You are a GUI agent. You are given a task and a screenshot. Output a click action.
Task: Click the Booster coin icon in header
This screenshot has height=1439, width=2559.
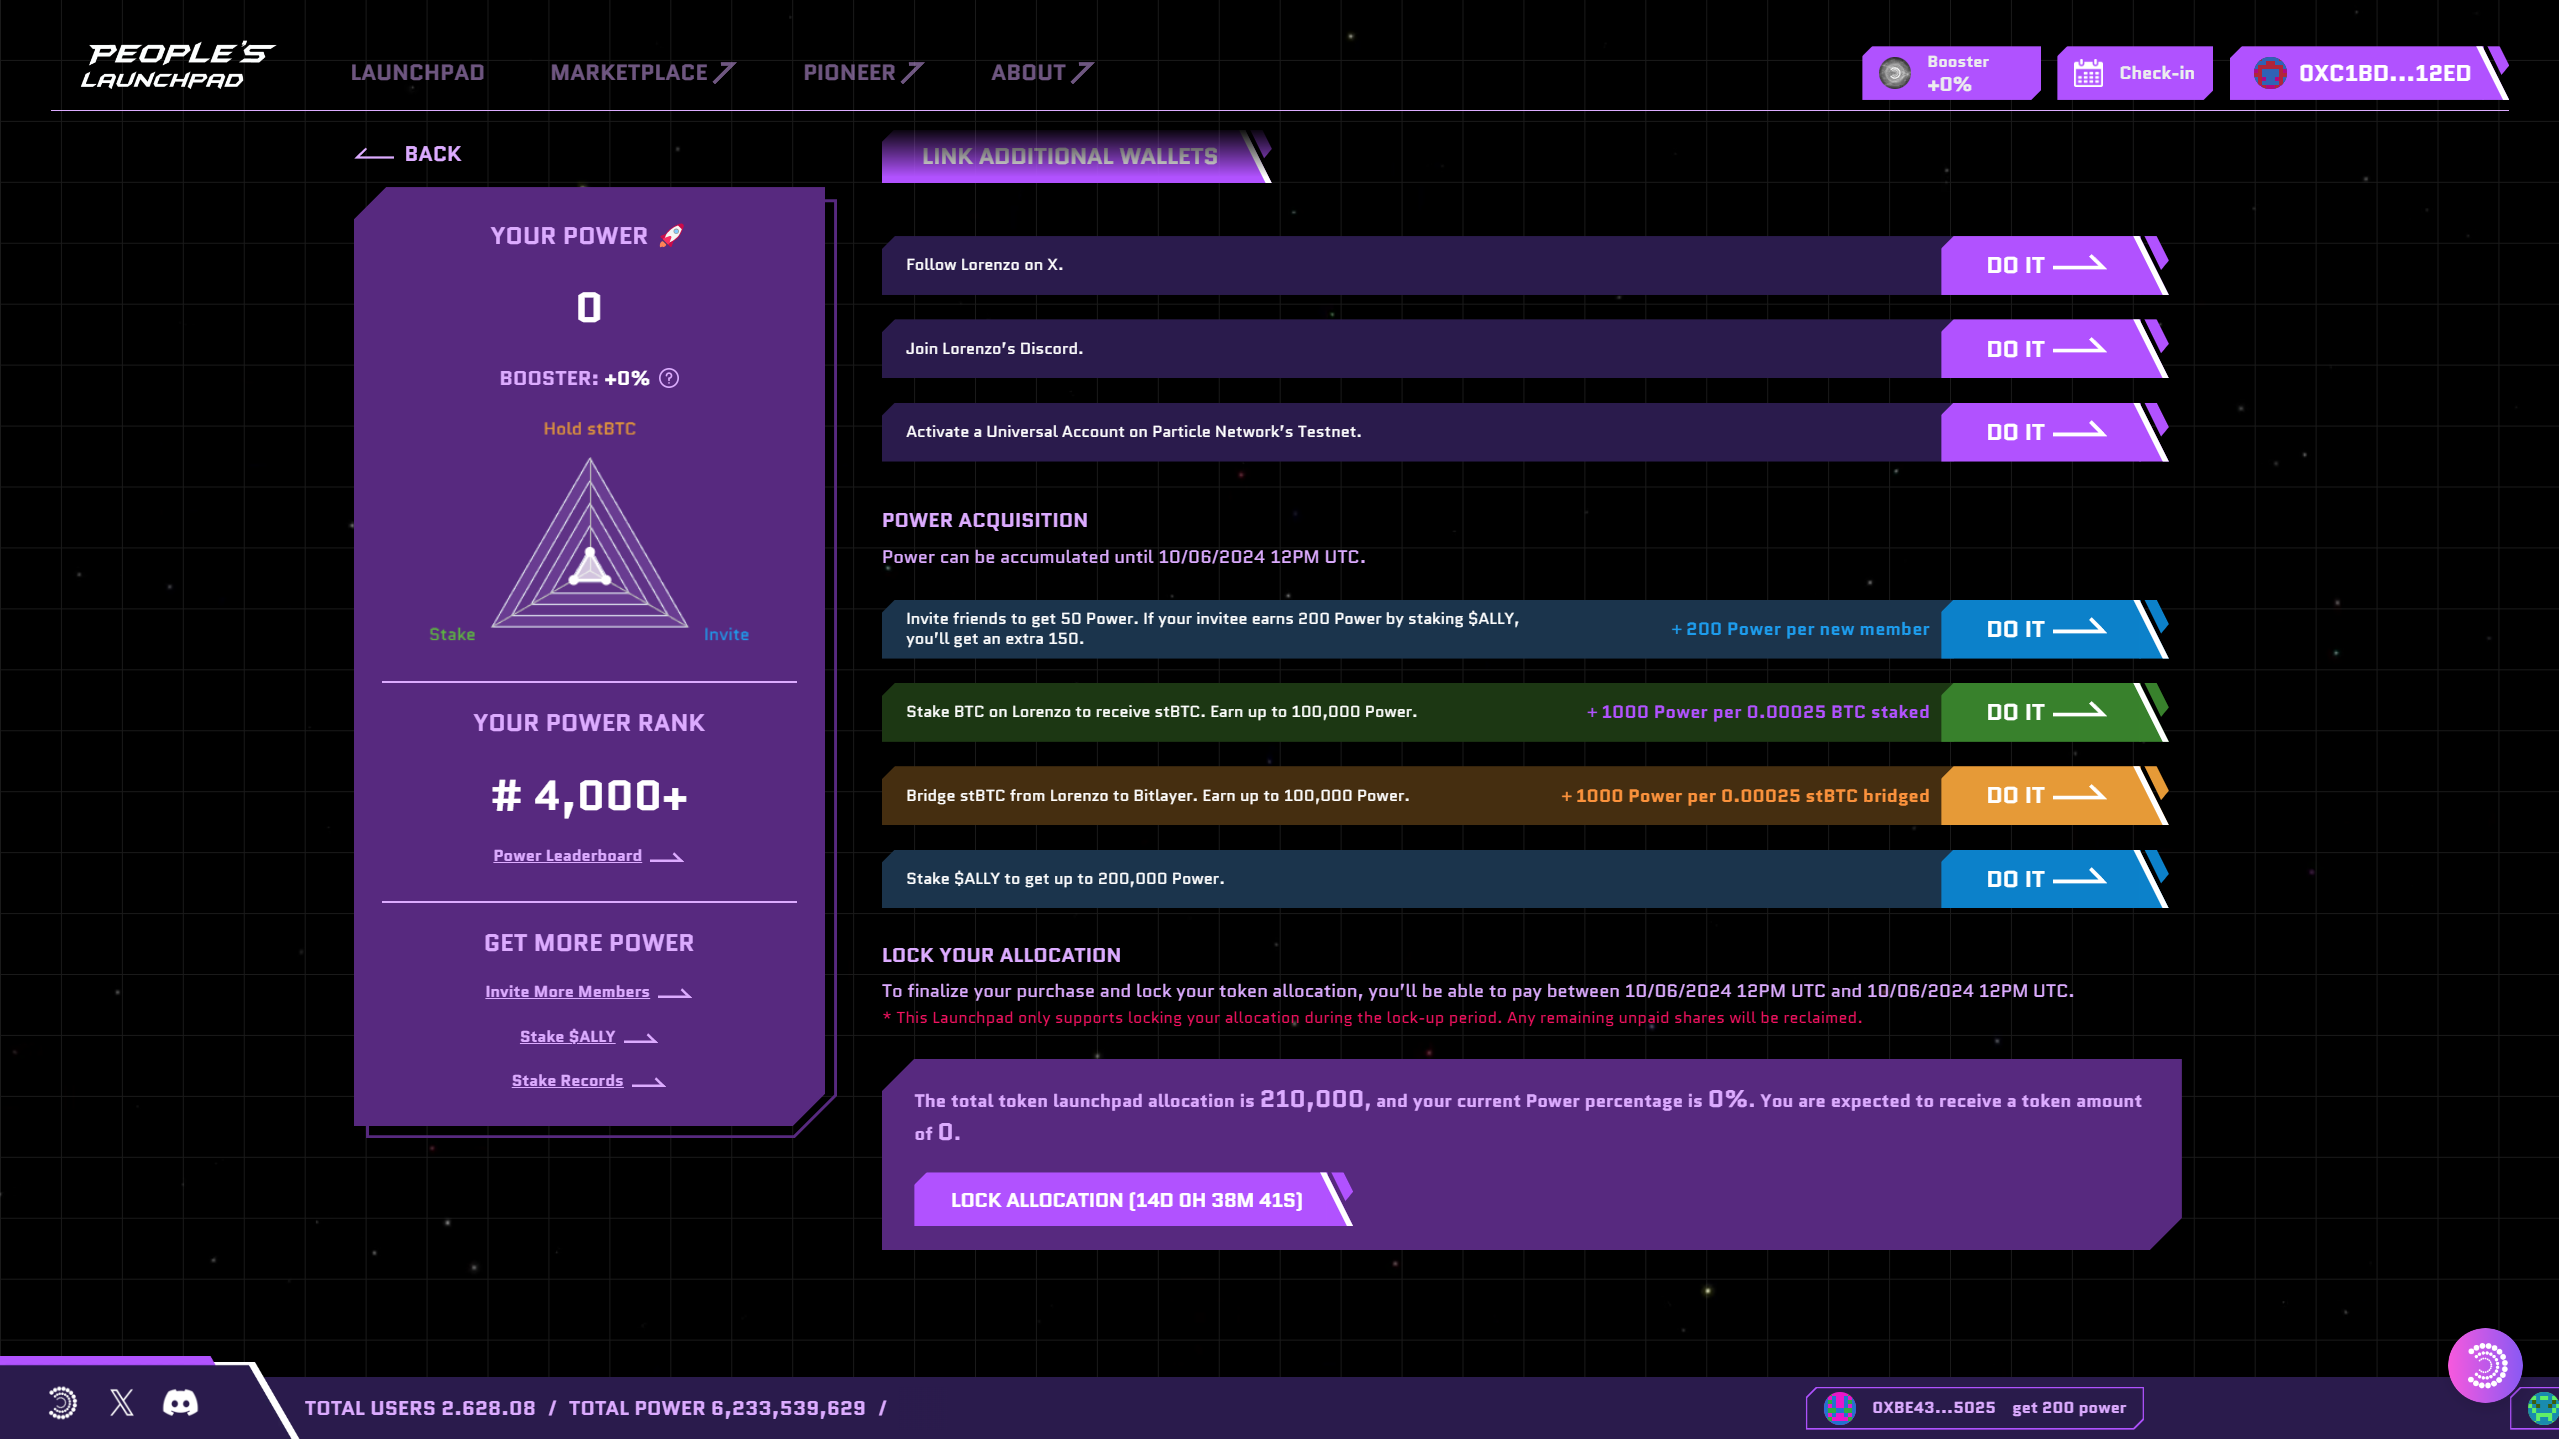[x=1895, y=73]
